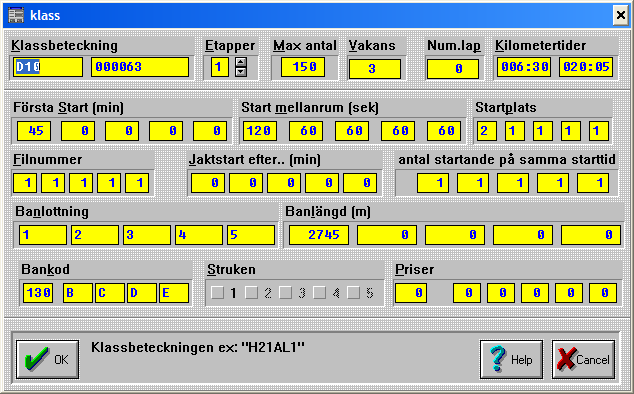Click the Bankod field showing 130
Viewport: 634px width, 394px height.
coord(38,292)
